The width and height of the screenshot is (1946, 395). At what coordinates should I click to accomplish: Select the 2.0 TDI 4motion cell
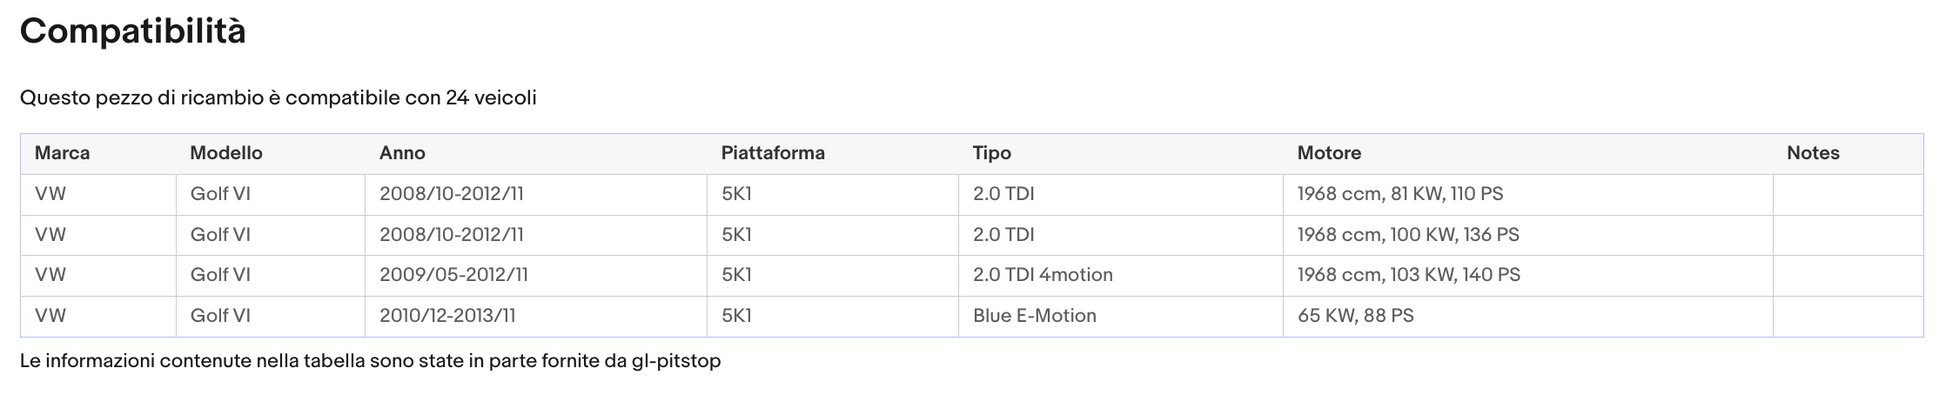(1120, 275)
